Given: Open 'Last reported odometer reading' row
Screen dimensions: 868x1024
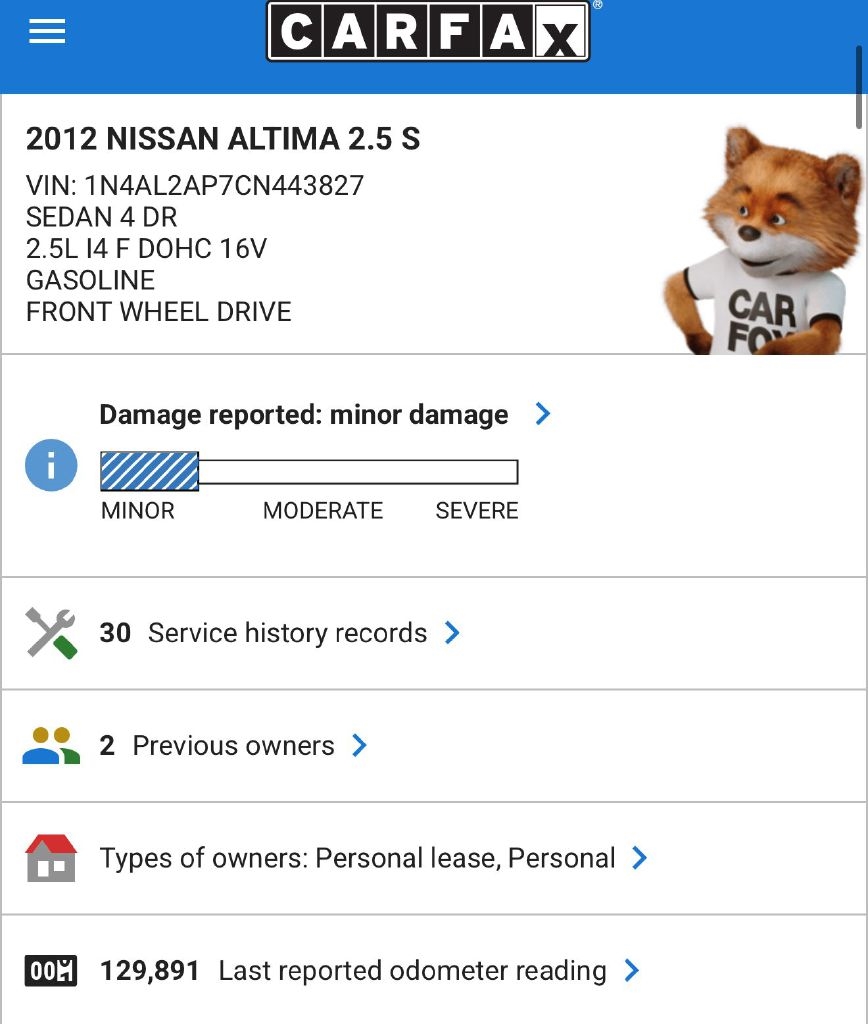Looking at the screenshot, I should click(x=353, y=971).
